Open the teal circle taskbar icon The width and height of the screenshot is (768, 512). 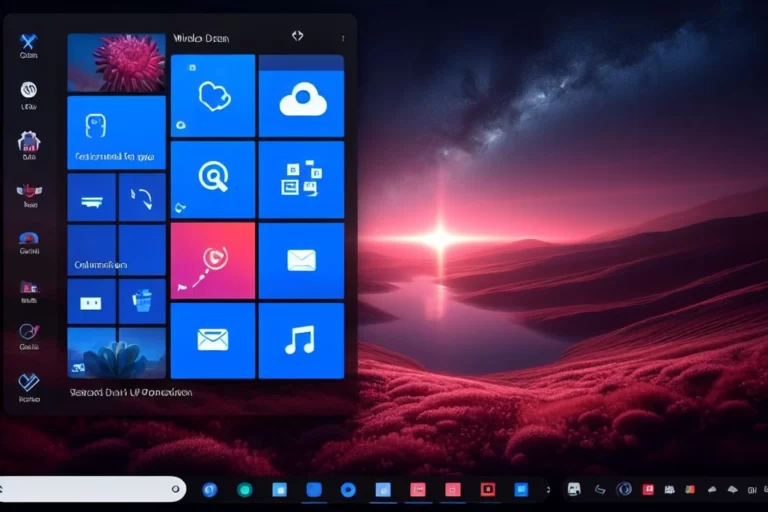(x=244, y=489)
